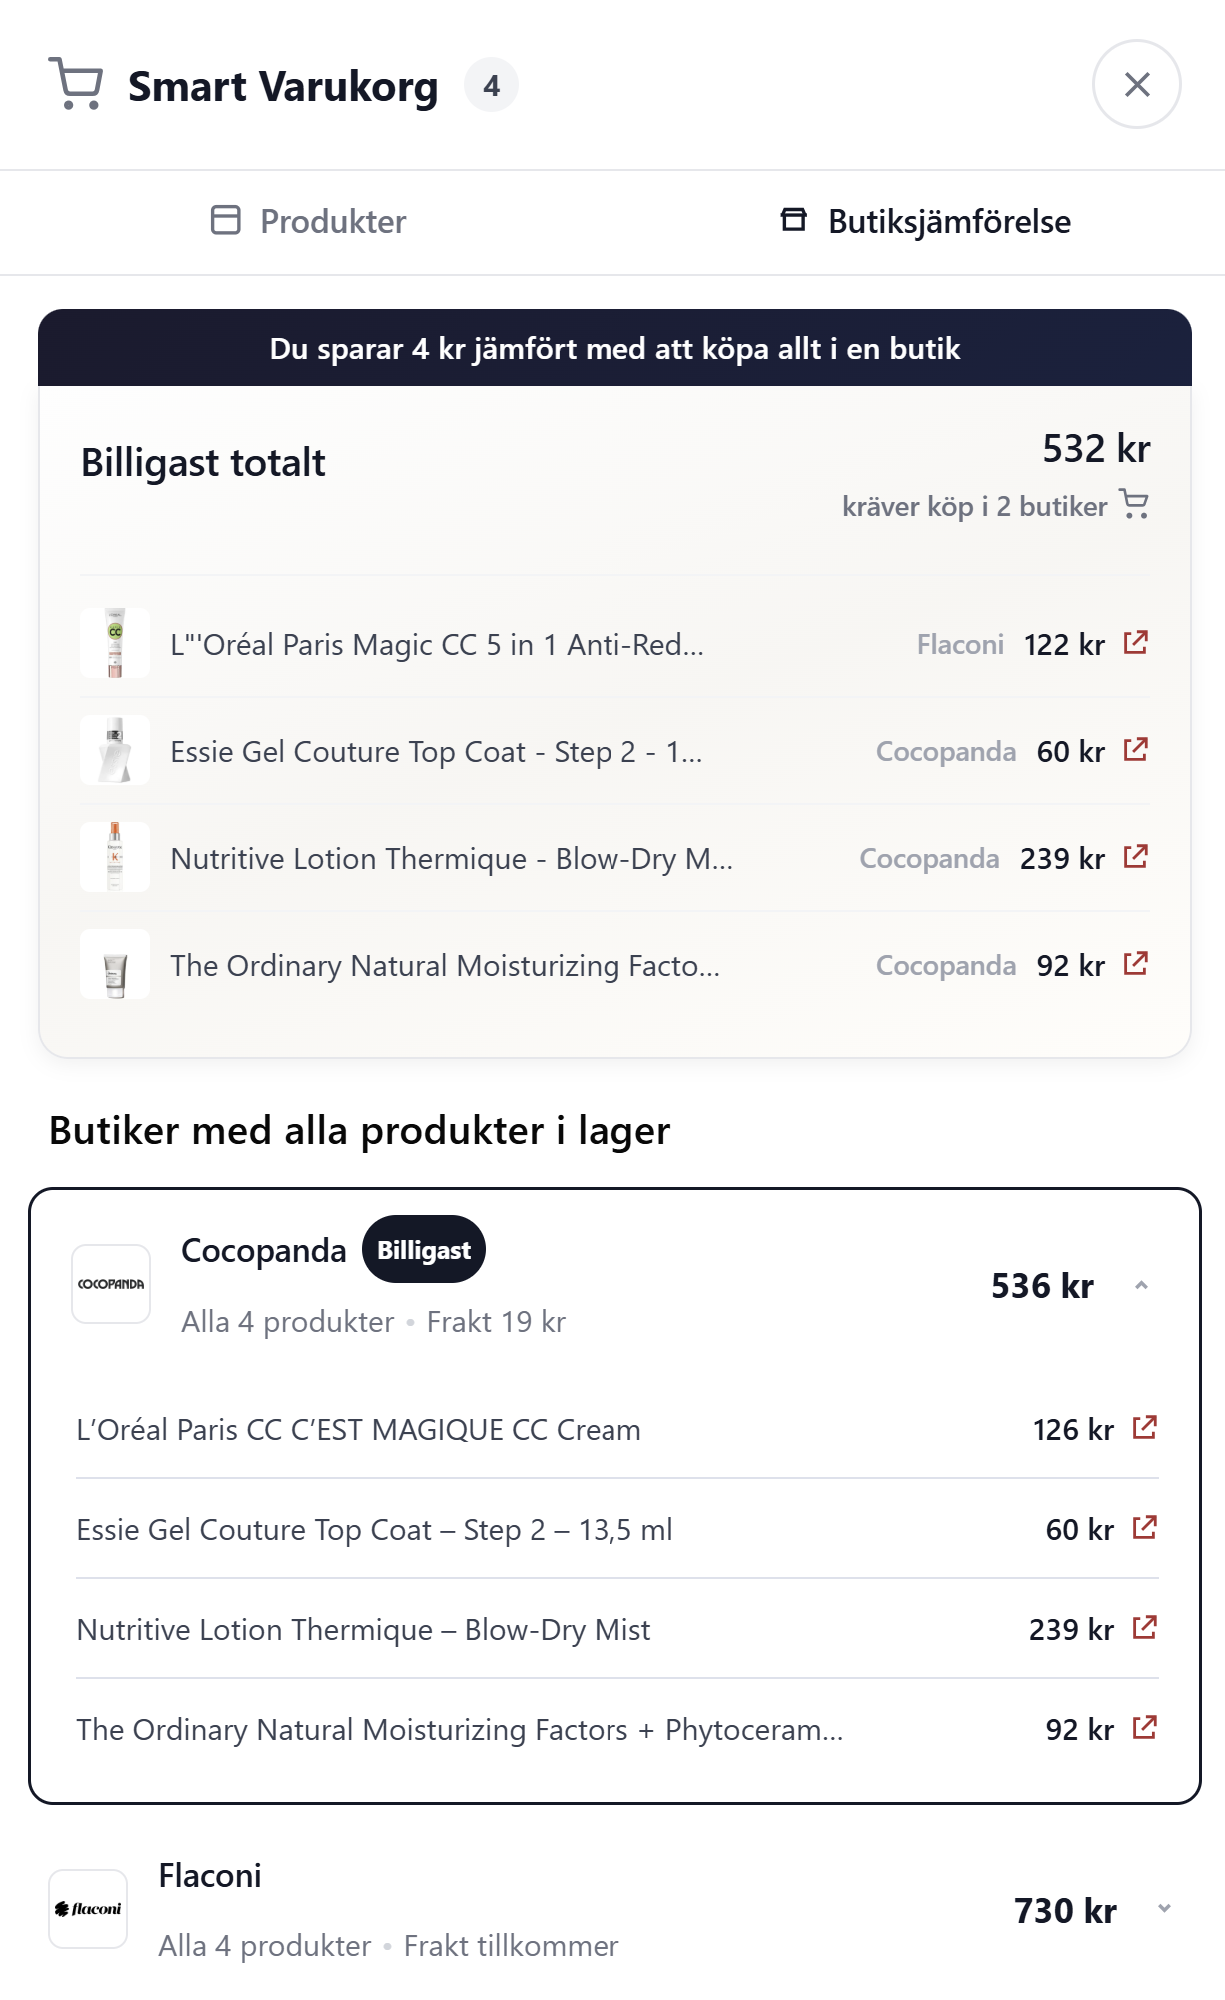Open Cocopanda link for Nutritive Lotion Blow-Dry Mist
The width and height of the screenshot is (1225, 2000).
click(x=1144, y=1628)
